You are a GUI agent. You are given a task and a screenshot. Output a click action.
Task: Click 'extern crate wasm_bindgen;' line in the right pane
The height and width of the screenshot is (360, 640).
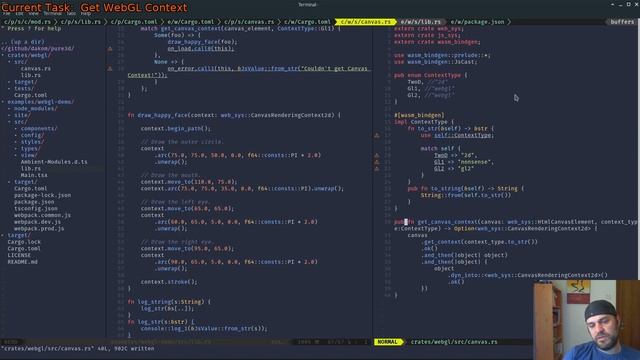point(438,42)
